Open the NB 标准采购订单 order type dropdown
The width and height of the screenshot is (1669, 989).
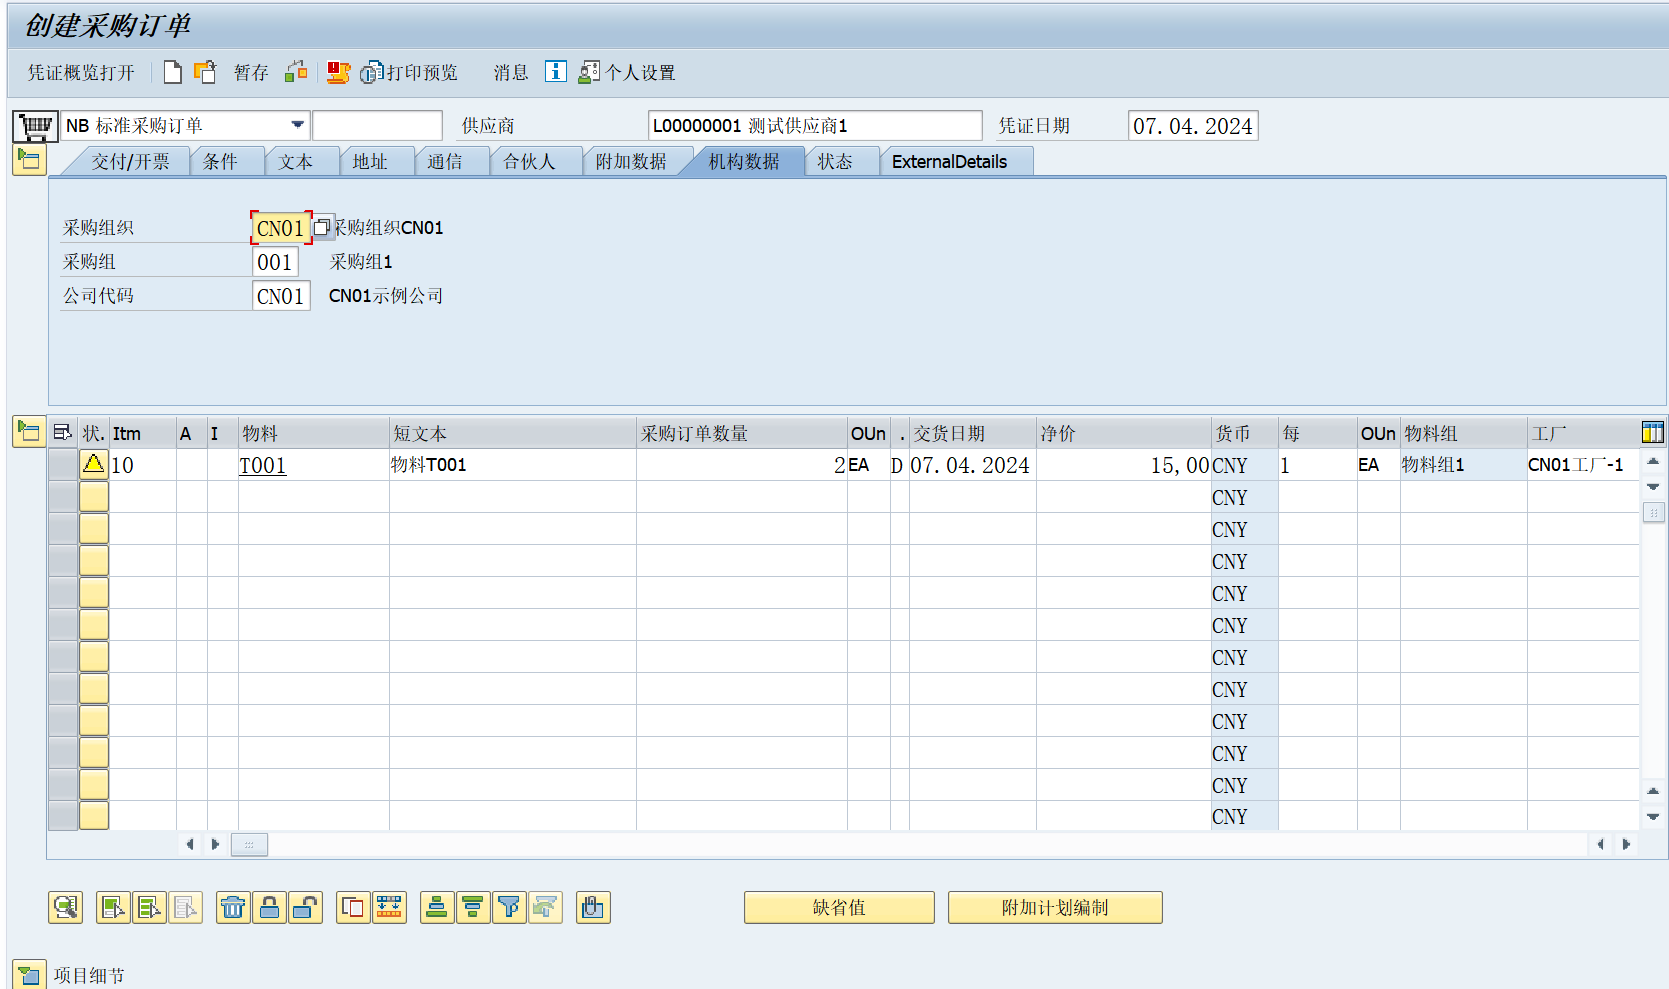click(x=297, y=125)
